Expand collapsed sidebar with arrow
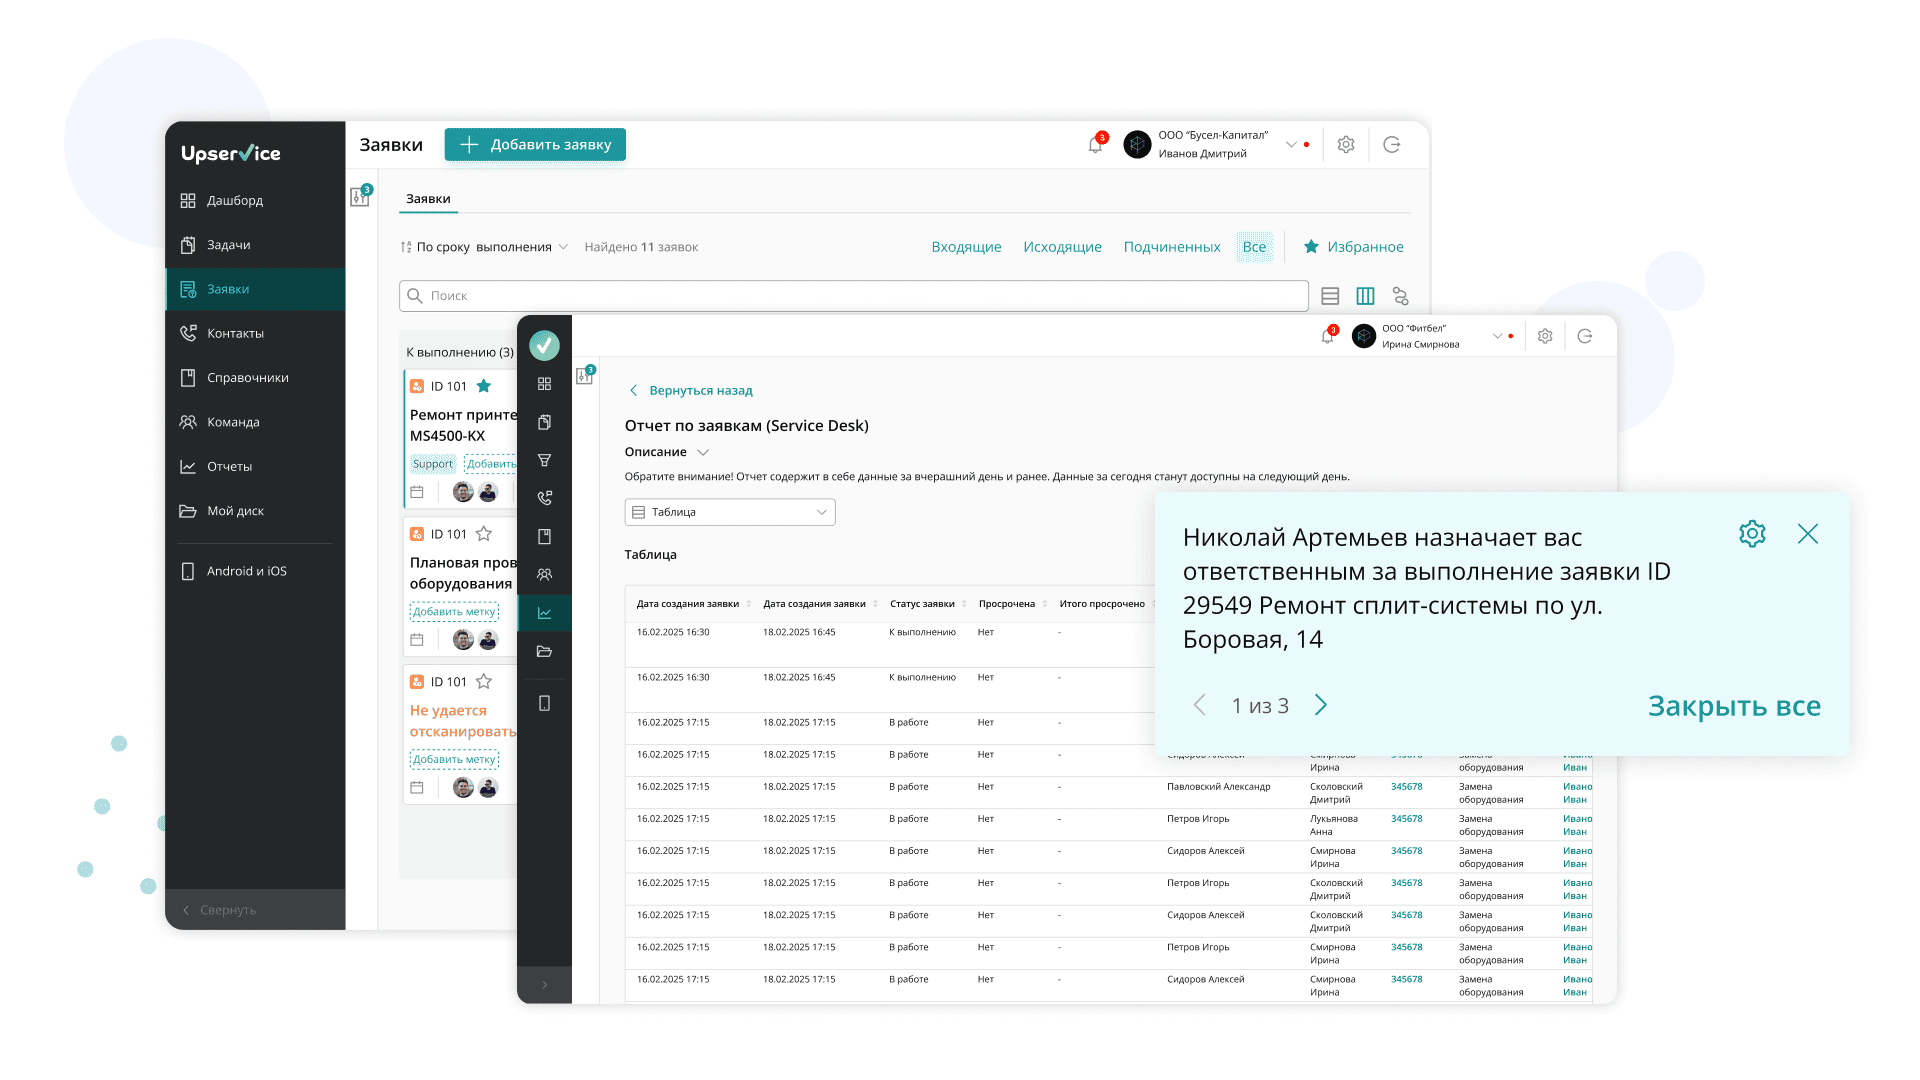 coord(544,985)
